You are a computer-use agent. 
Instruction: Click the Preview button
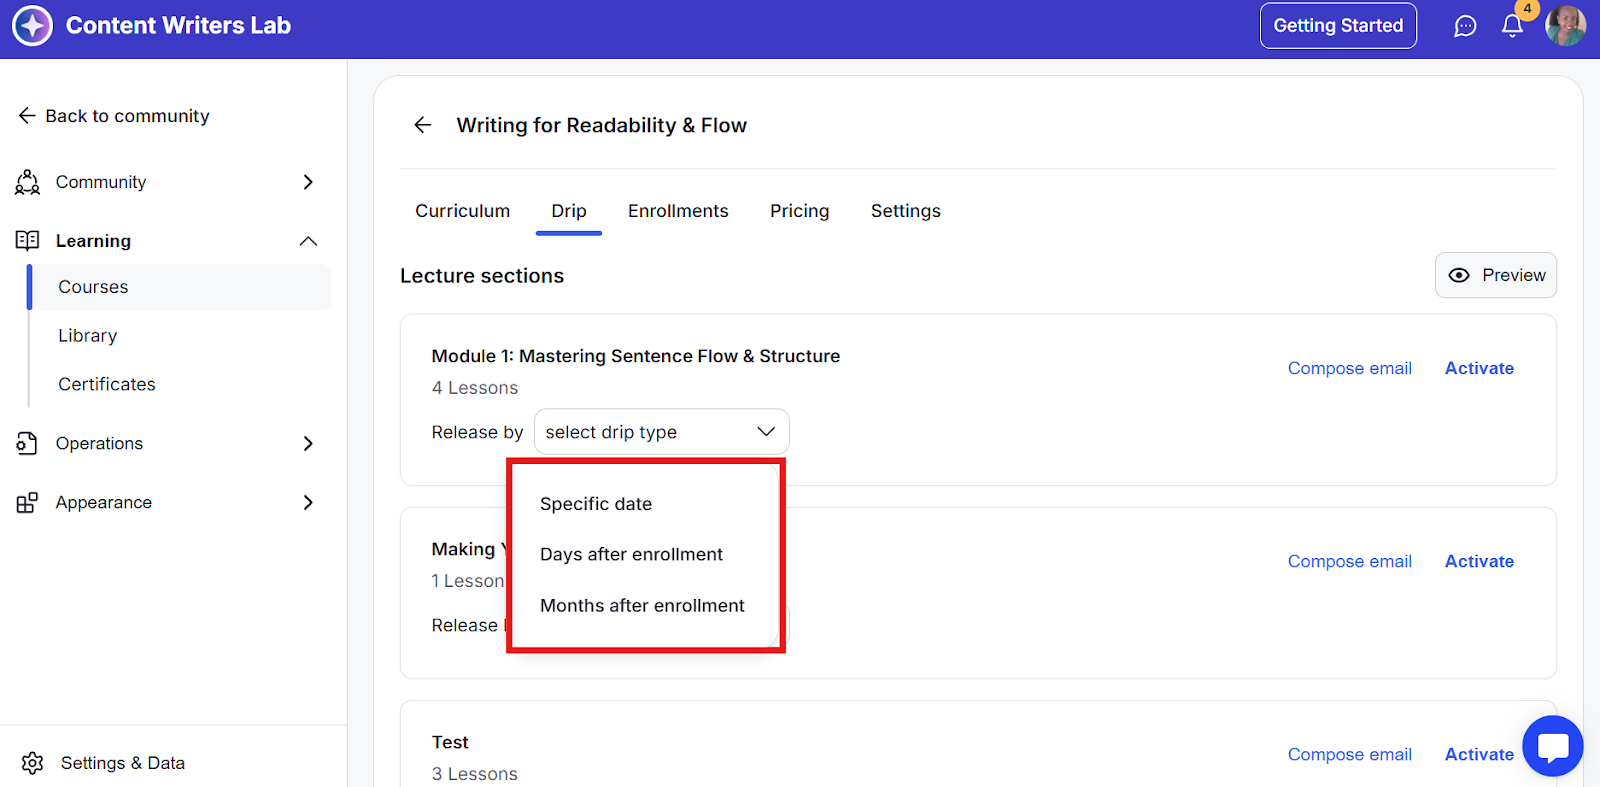pos(1496,275)
